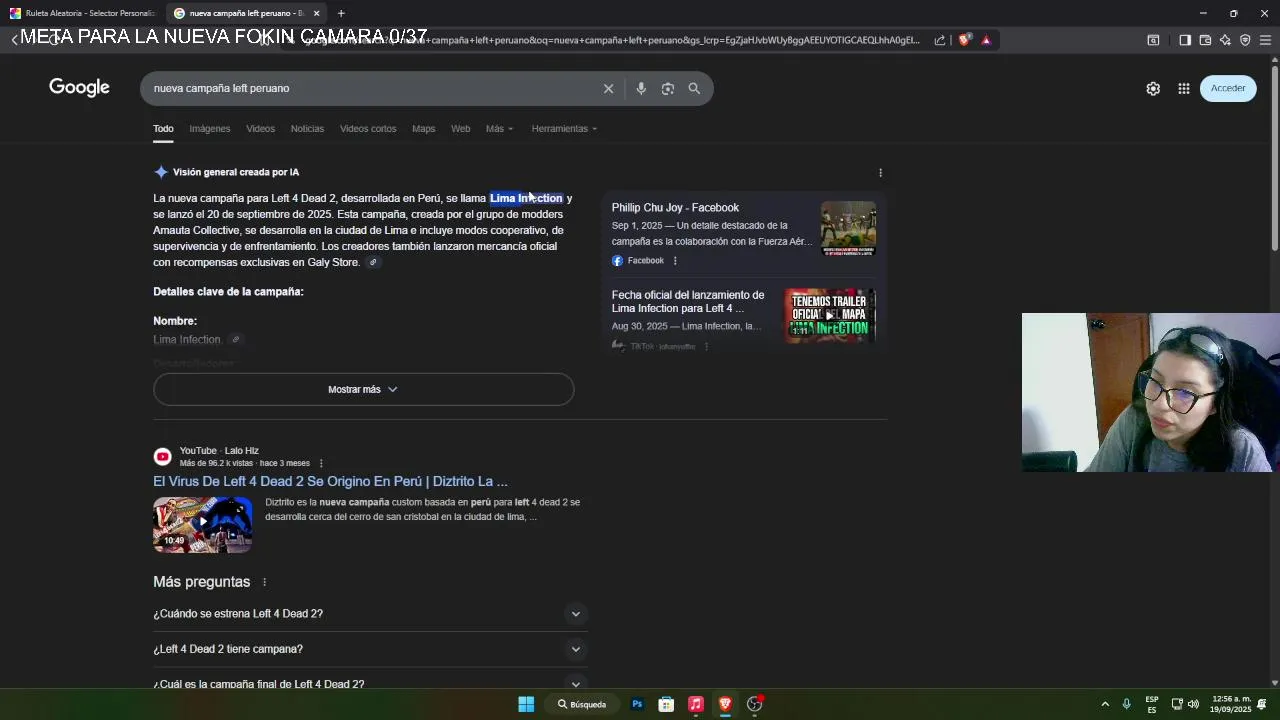The width and height of the screenshot is (1280, 720).
Task: Open Windows Búsqueda taskbar search
Action: [582, 704]
